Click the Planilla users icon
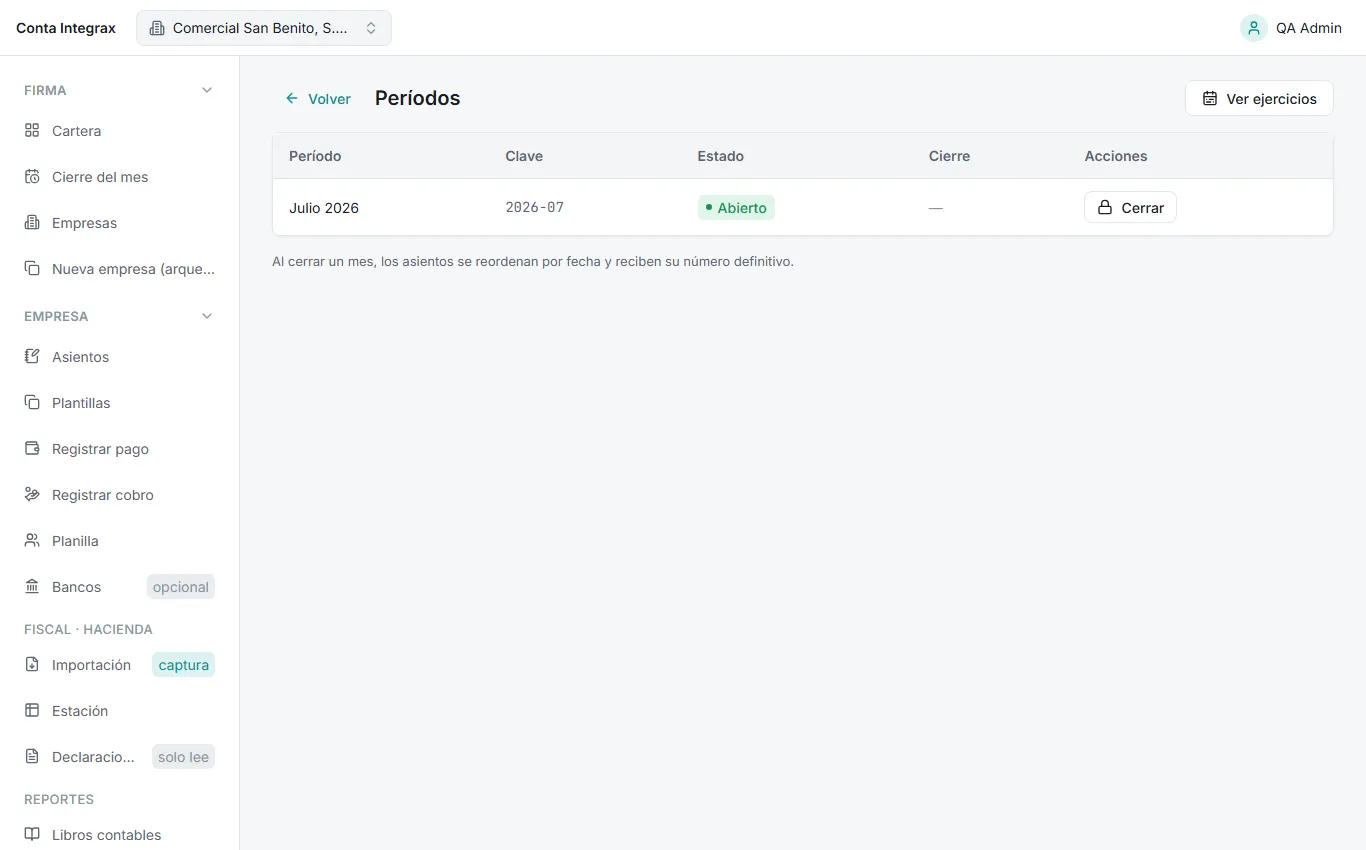Image resolution: width=1366 pixels, height=850 pixels. (32, 541)
